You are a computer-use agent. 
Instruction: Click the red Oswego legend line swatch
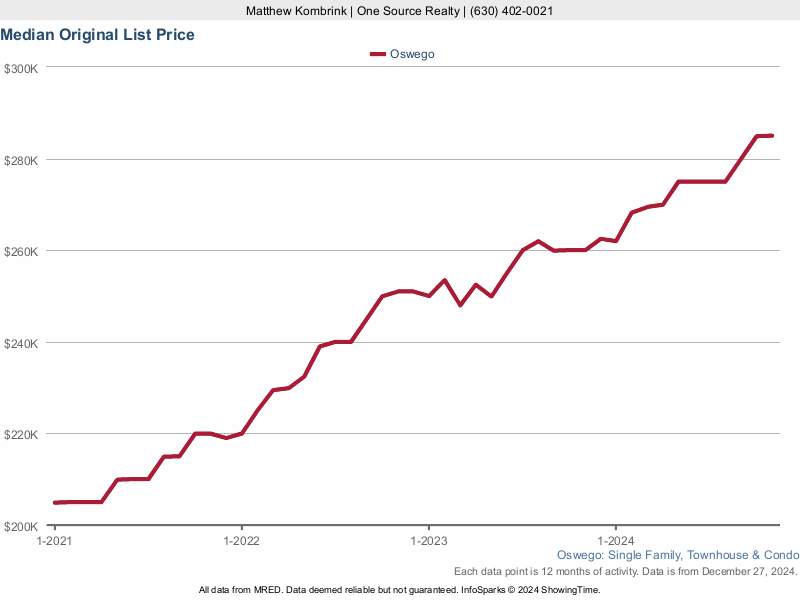coord(377,54)
